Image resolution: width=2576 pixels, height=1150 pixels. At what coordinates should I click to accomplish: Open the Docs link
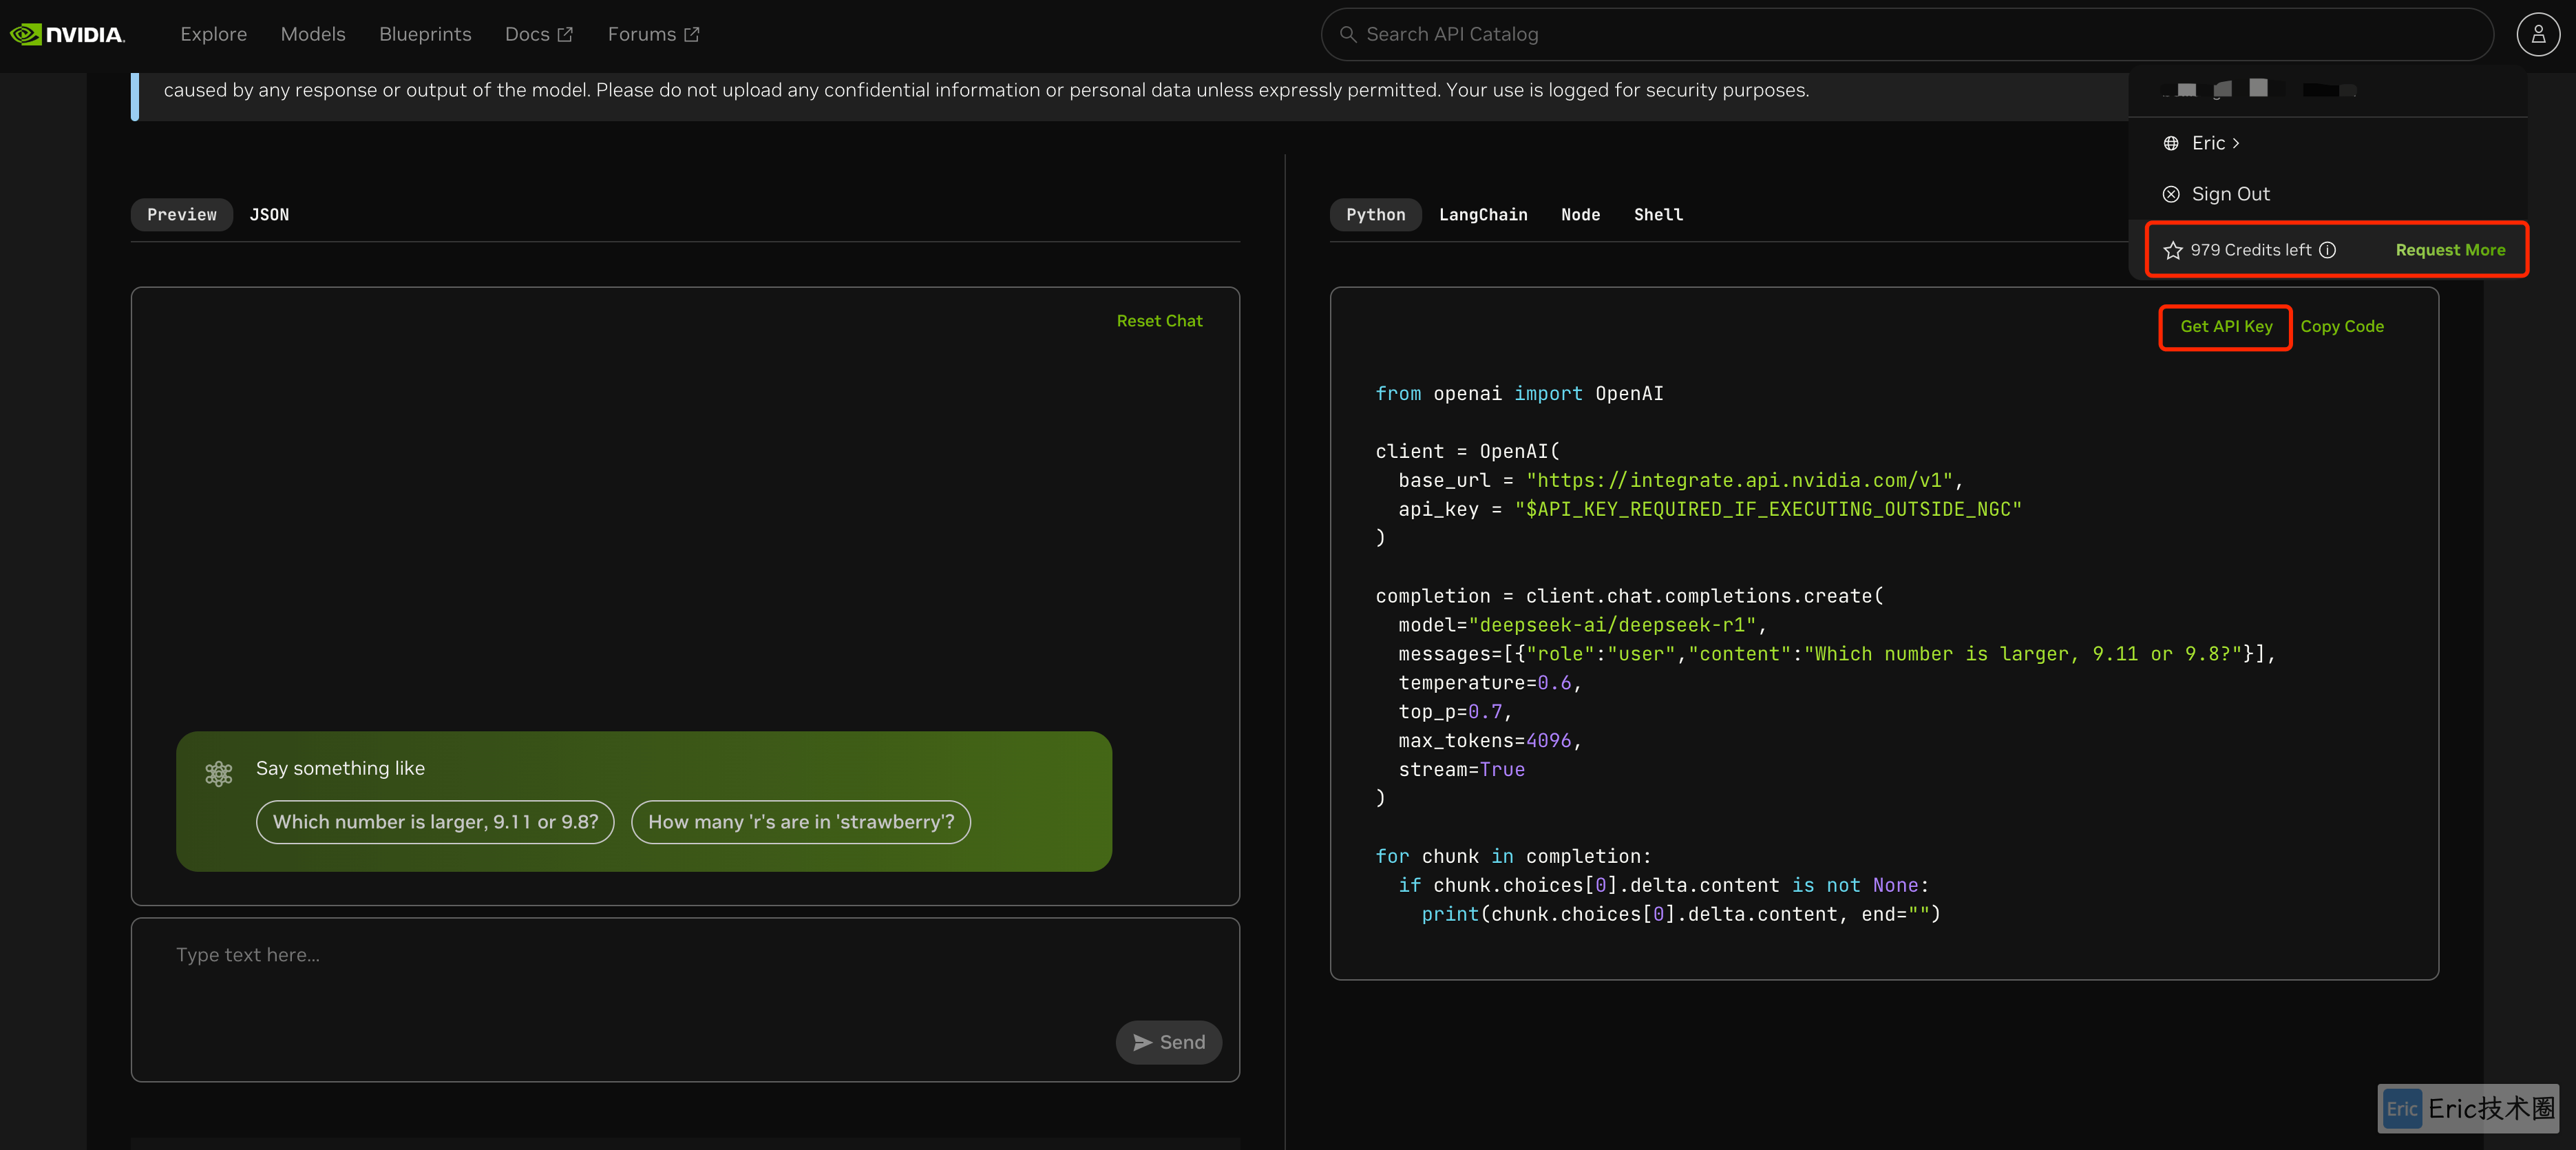coord(539,34)
